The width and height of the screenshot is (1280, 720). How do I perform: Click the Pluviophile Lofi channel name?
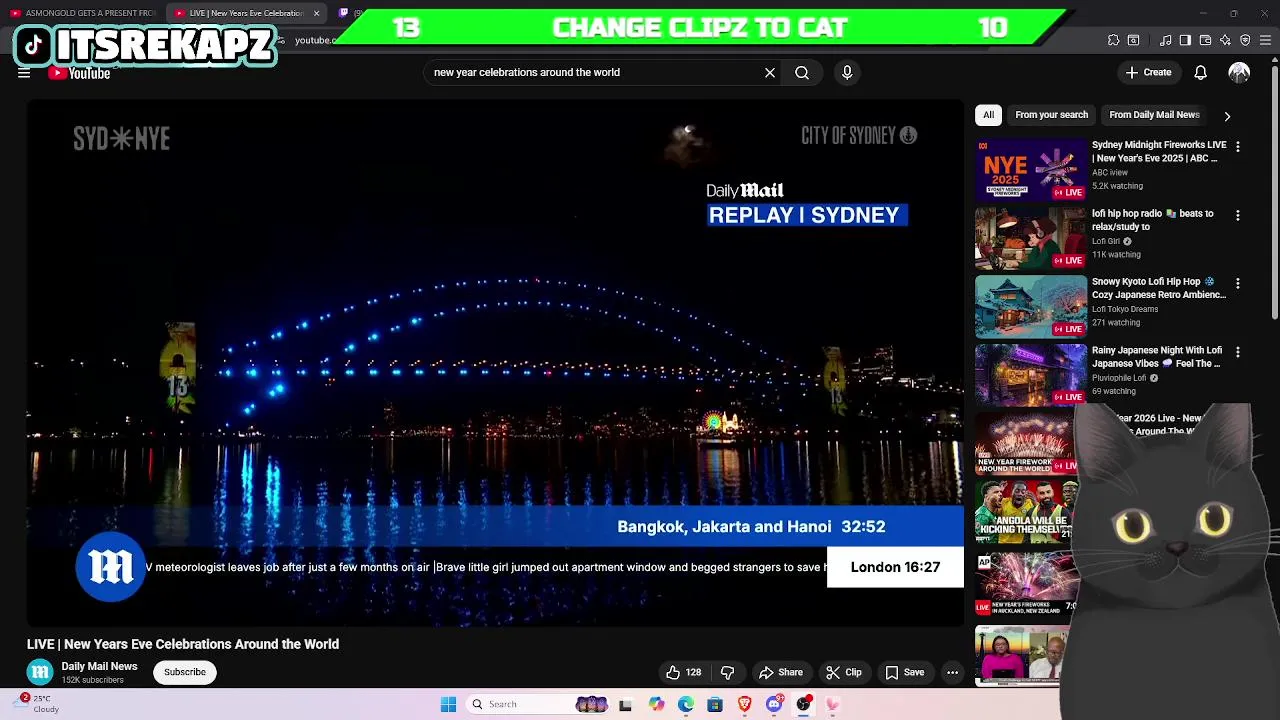pos(1119,378)
